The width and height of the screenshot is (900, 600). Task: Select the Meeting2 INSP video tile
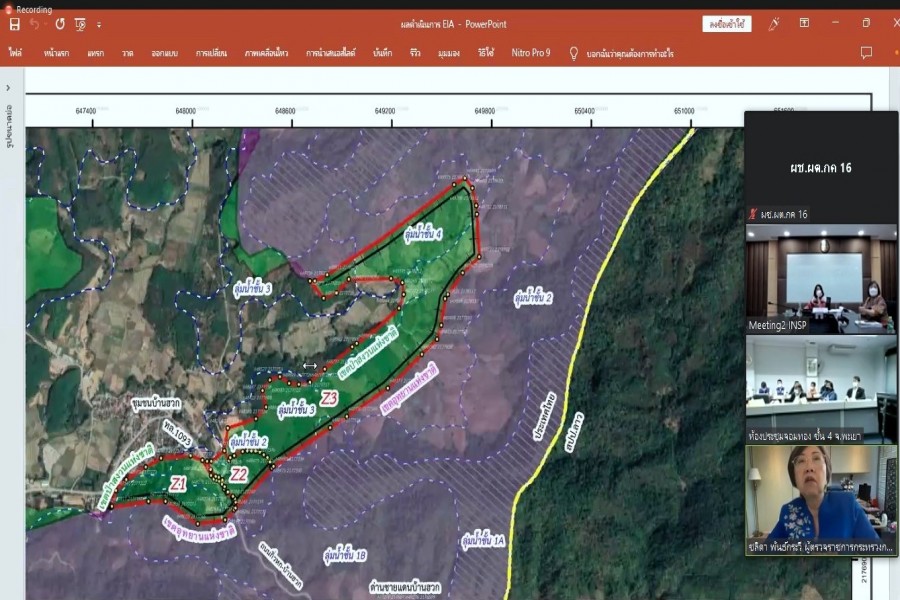pos(821,278)
